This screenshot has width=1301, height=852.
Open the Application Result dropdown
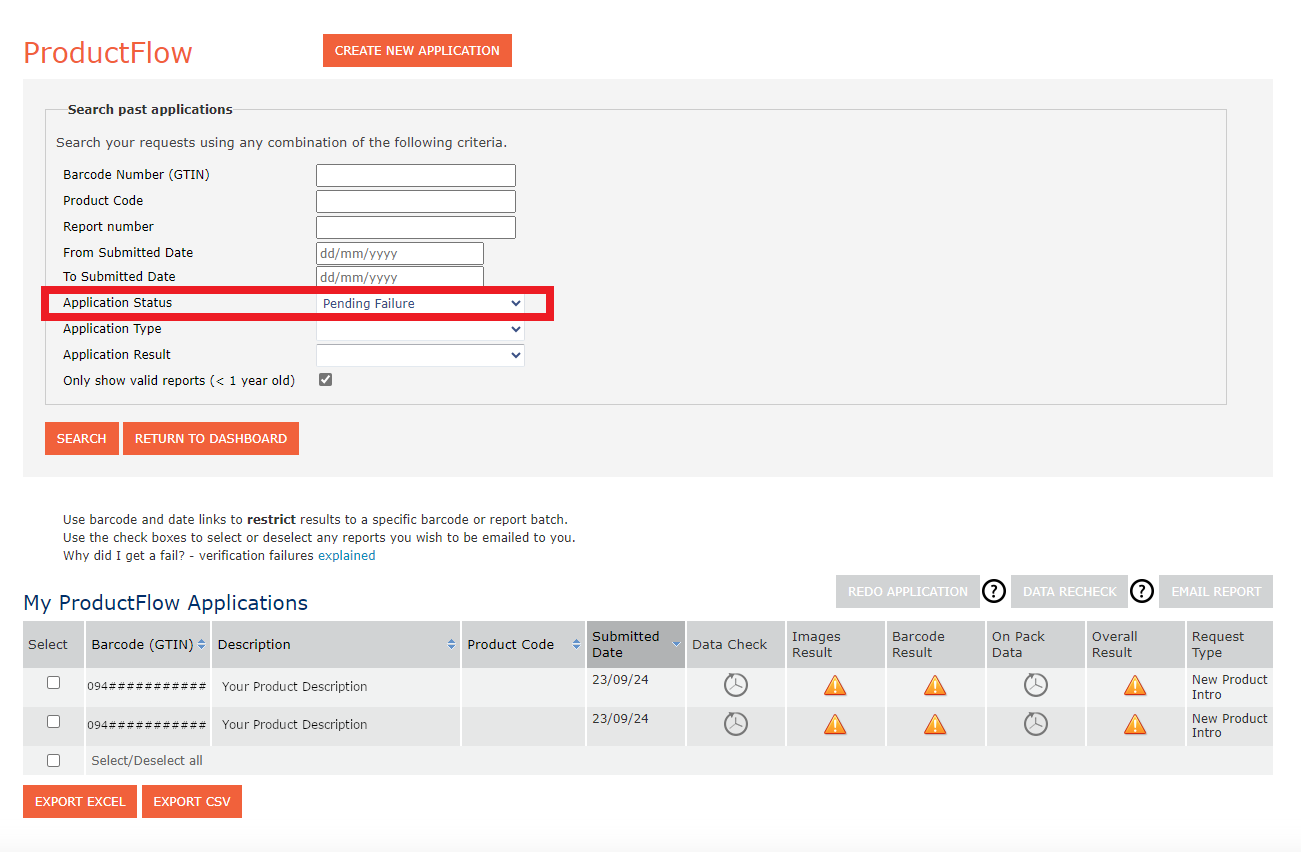pos(420,355)
